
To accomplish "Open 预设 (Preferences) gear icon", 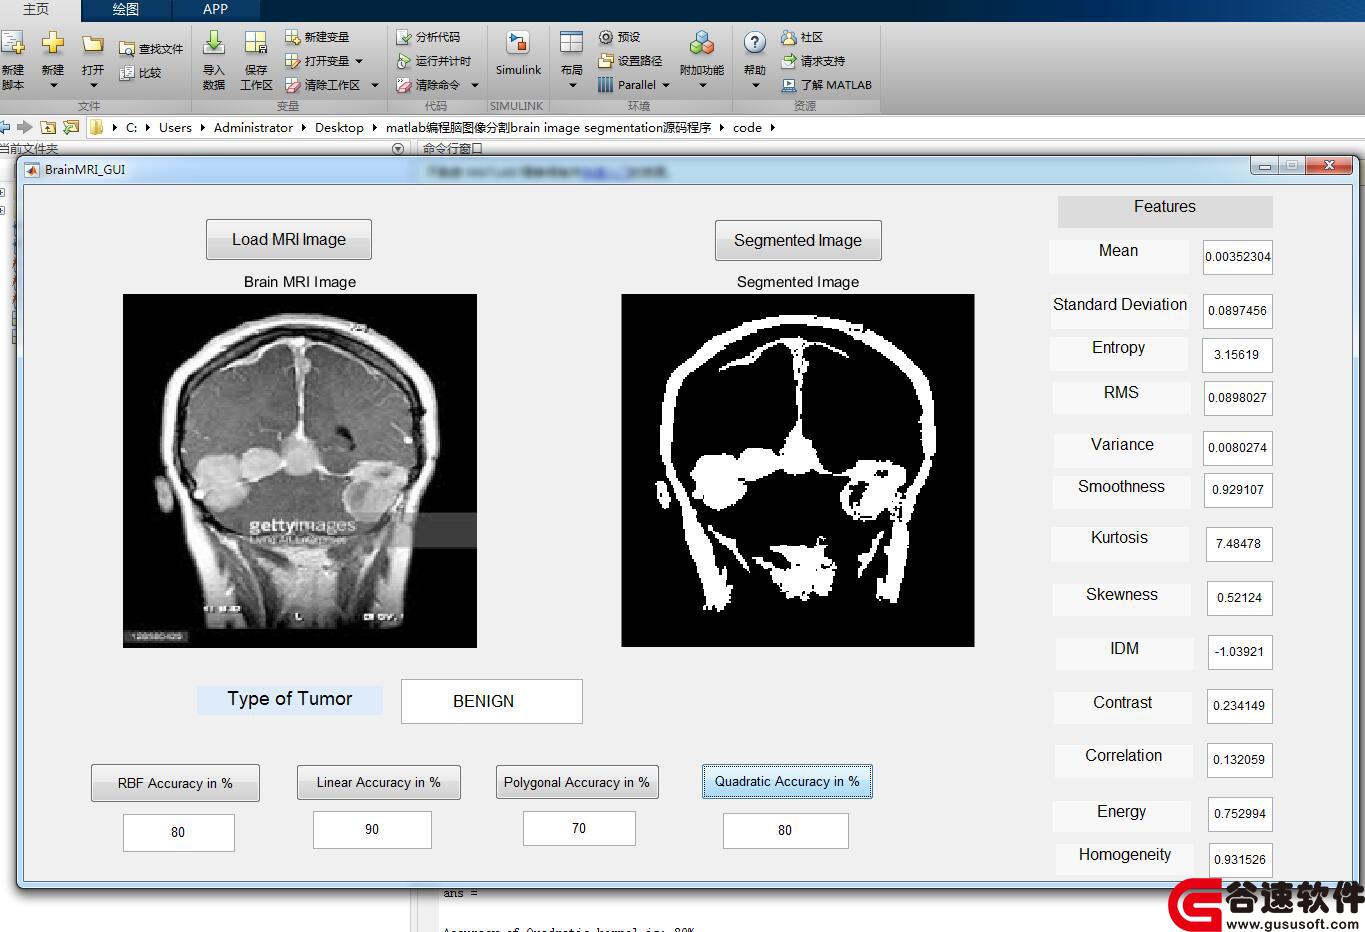I will (606, 37).
